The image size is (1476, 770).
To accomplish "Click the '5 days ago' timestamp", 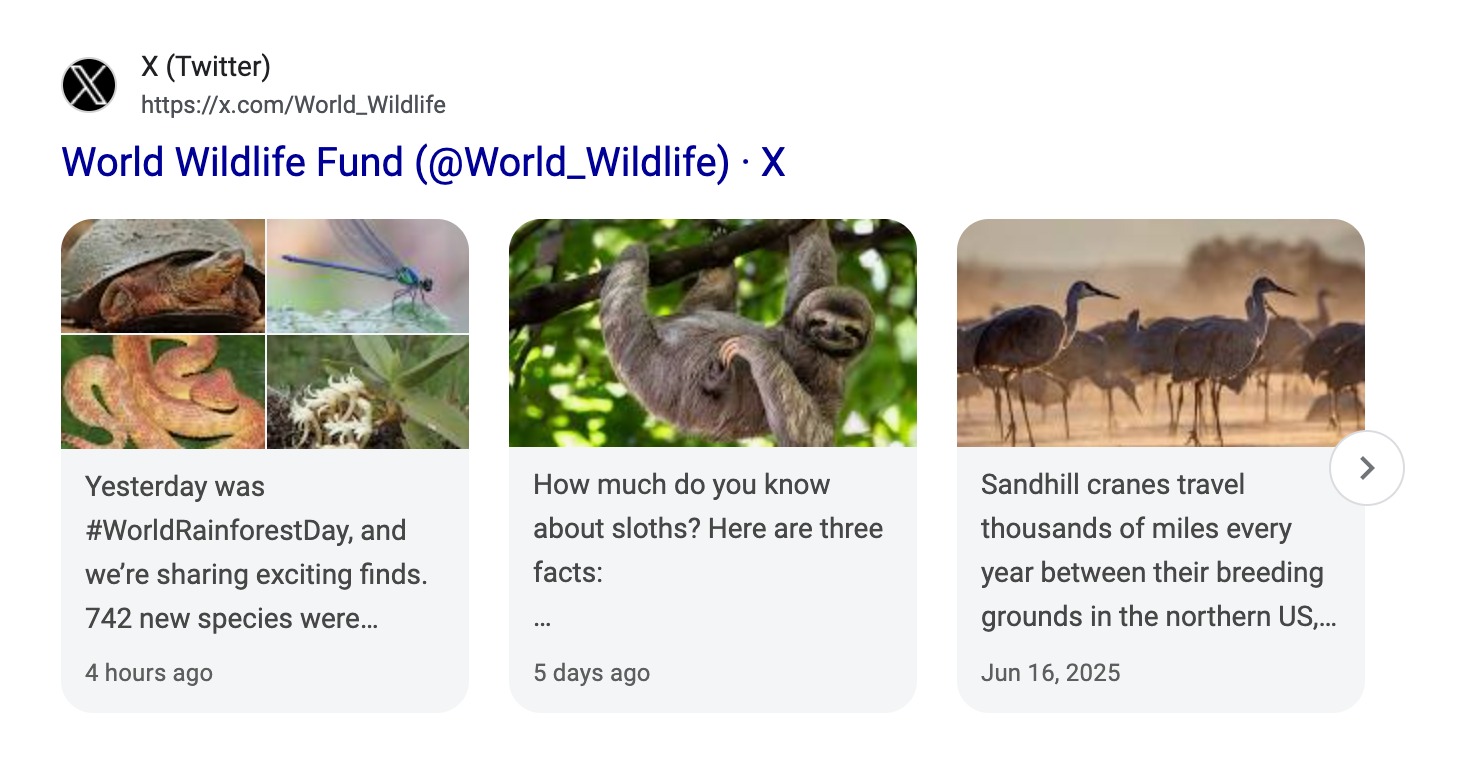I will pos(591,672).
